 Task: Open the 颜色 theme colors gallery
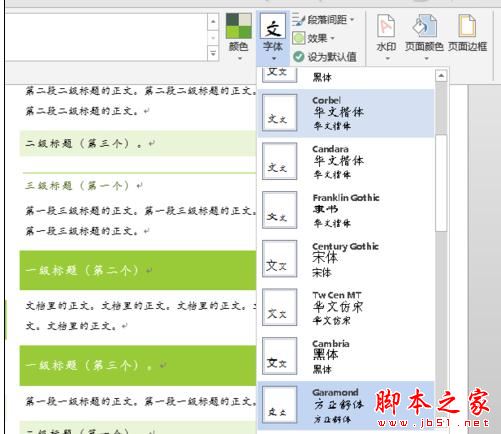(x=239, y=36)
